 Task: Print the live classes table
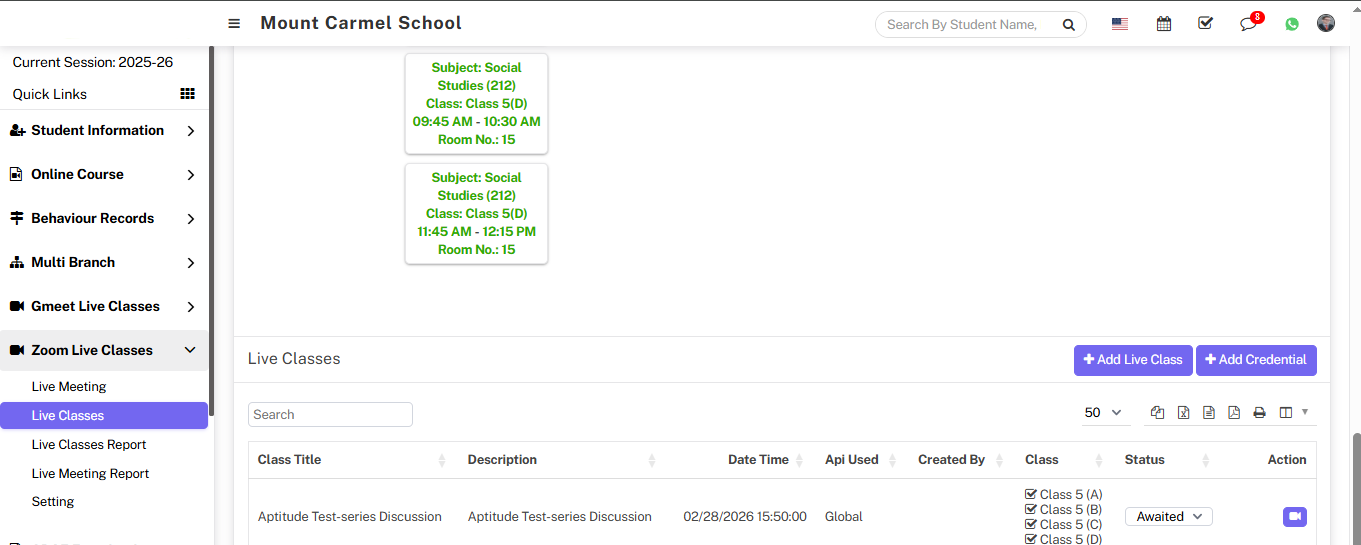pos(1259,413)
